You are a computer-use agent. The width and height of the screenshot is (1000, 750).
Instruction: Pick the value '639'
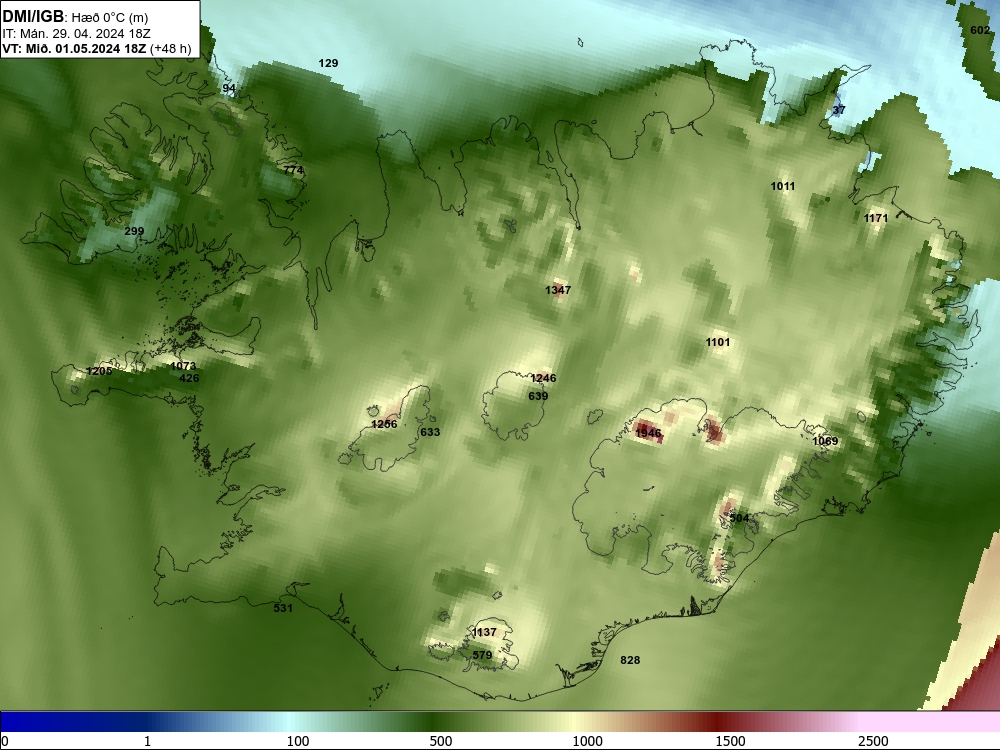[538, 397]
